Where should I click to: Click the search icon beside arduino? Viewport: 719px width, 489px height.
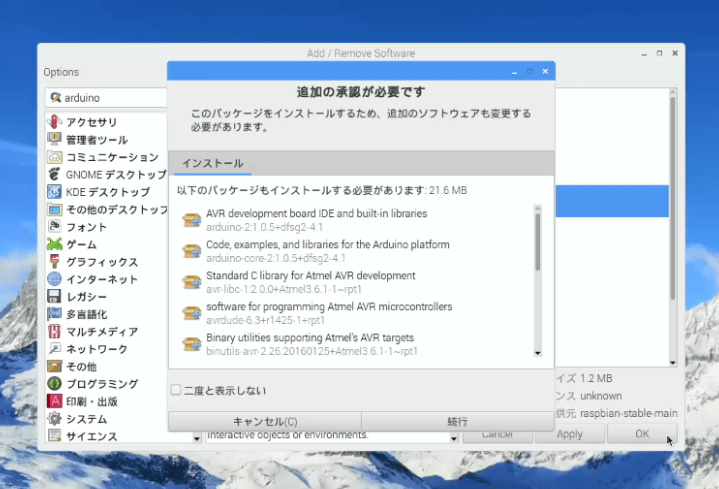[55, 97]
